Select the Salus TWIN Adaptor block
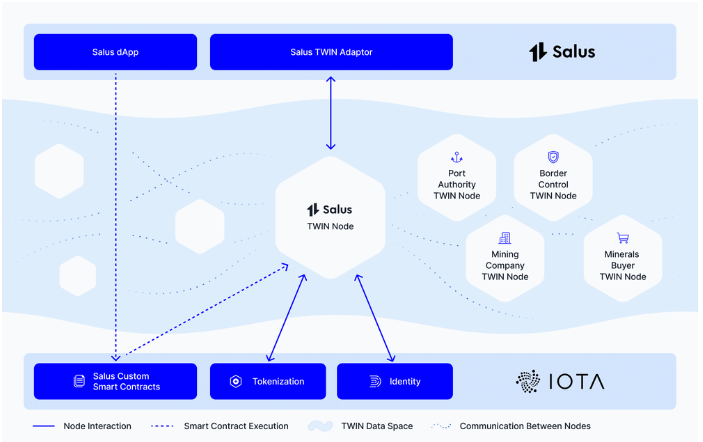 331,52
